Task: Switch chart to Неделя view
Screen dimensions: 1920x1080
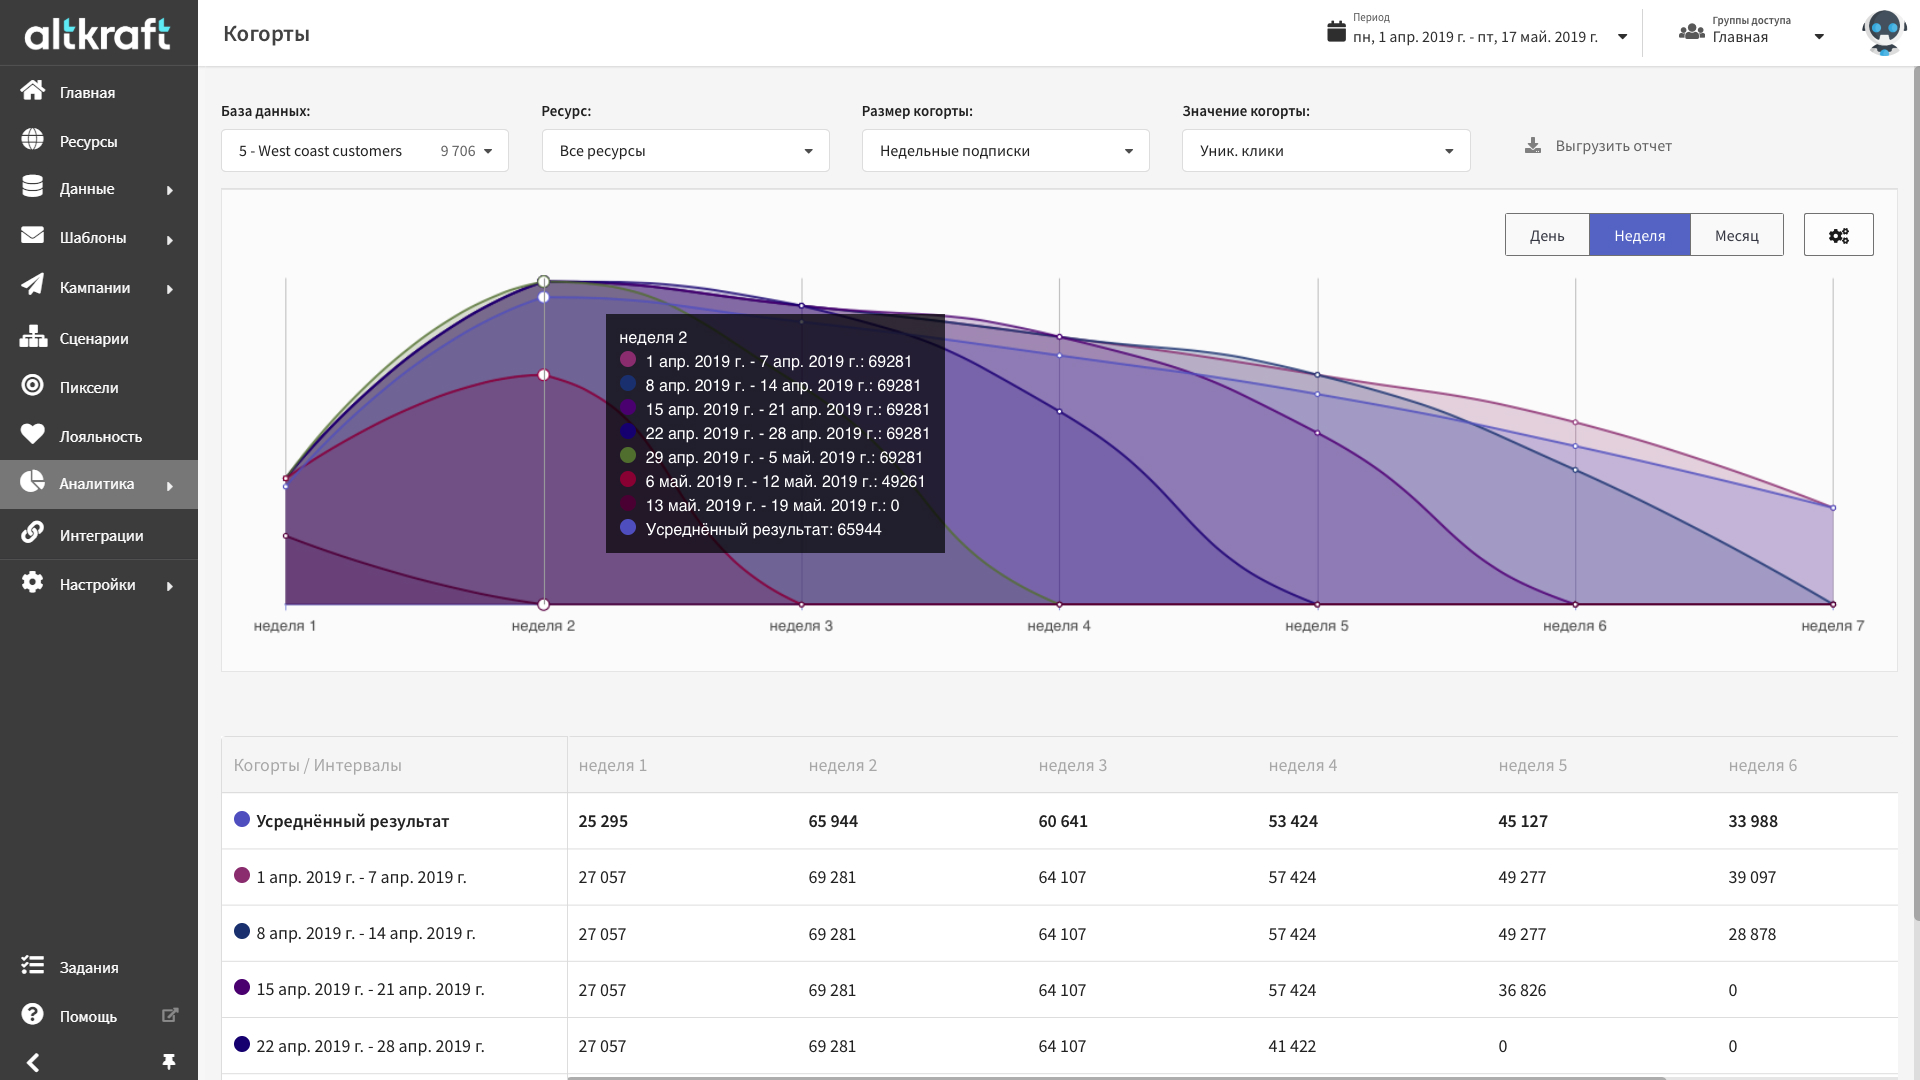Action: (x=1640, y=235)
